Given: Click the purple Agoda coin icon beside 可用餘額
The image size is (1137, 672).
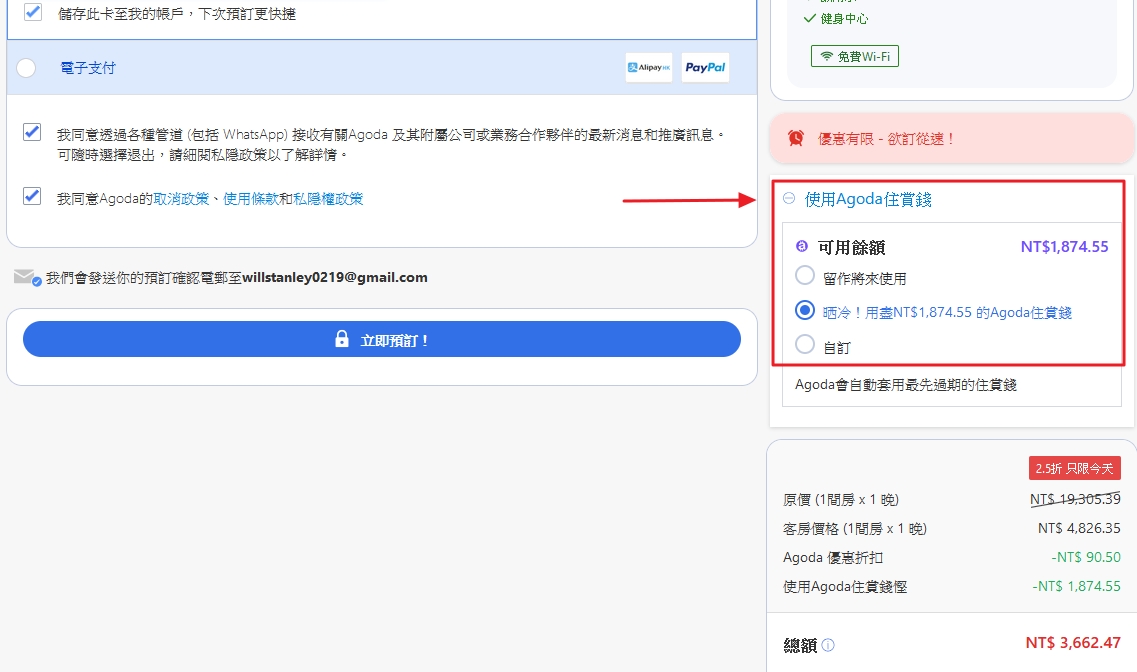Looking at the screenshot, I should (801, 246).
